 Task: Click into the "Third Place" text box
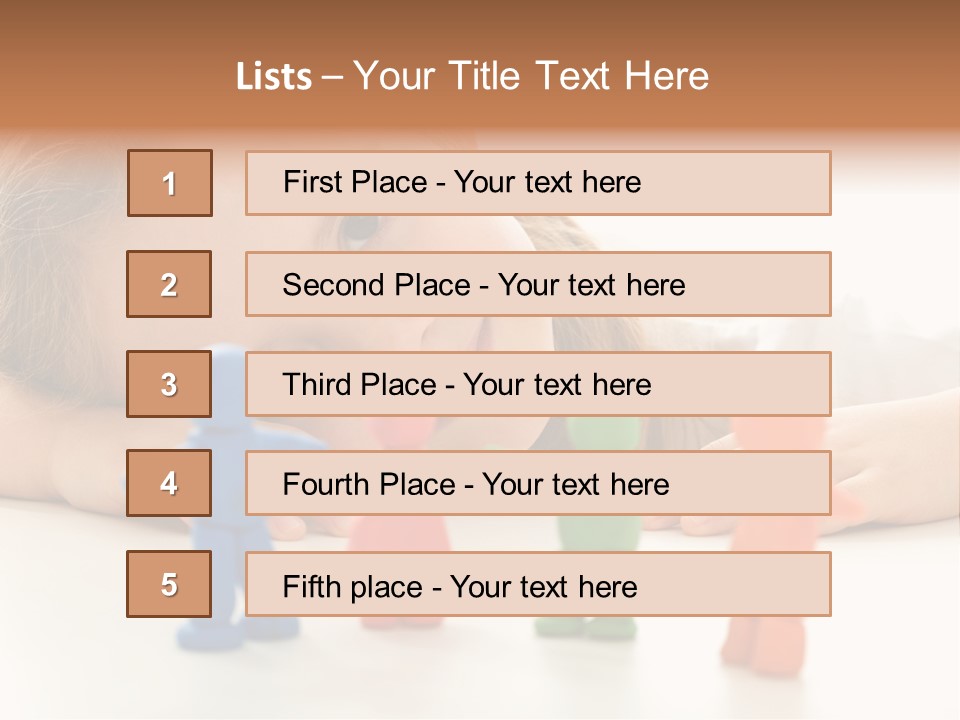tap(538, 384)
